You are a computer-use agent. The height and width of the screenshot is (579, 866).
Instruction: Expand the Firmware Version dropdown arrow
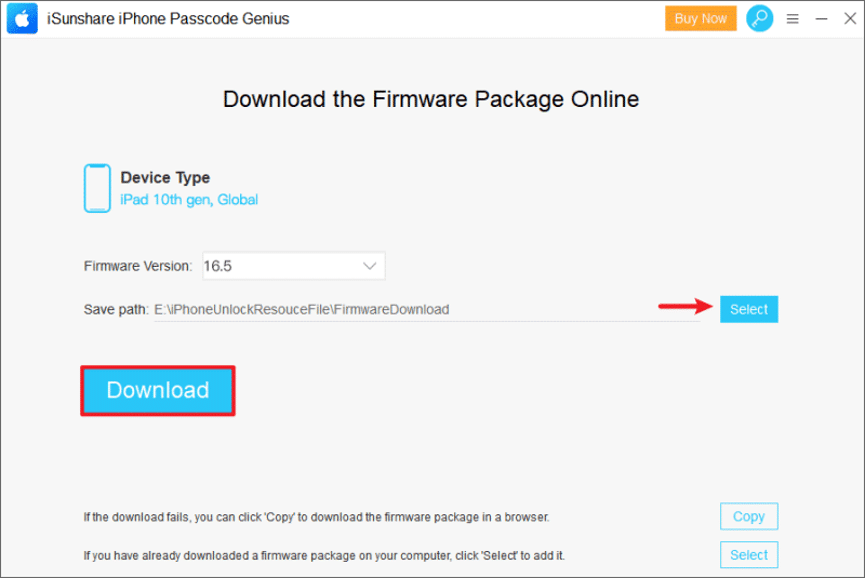[369, 266]
